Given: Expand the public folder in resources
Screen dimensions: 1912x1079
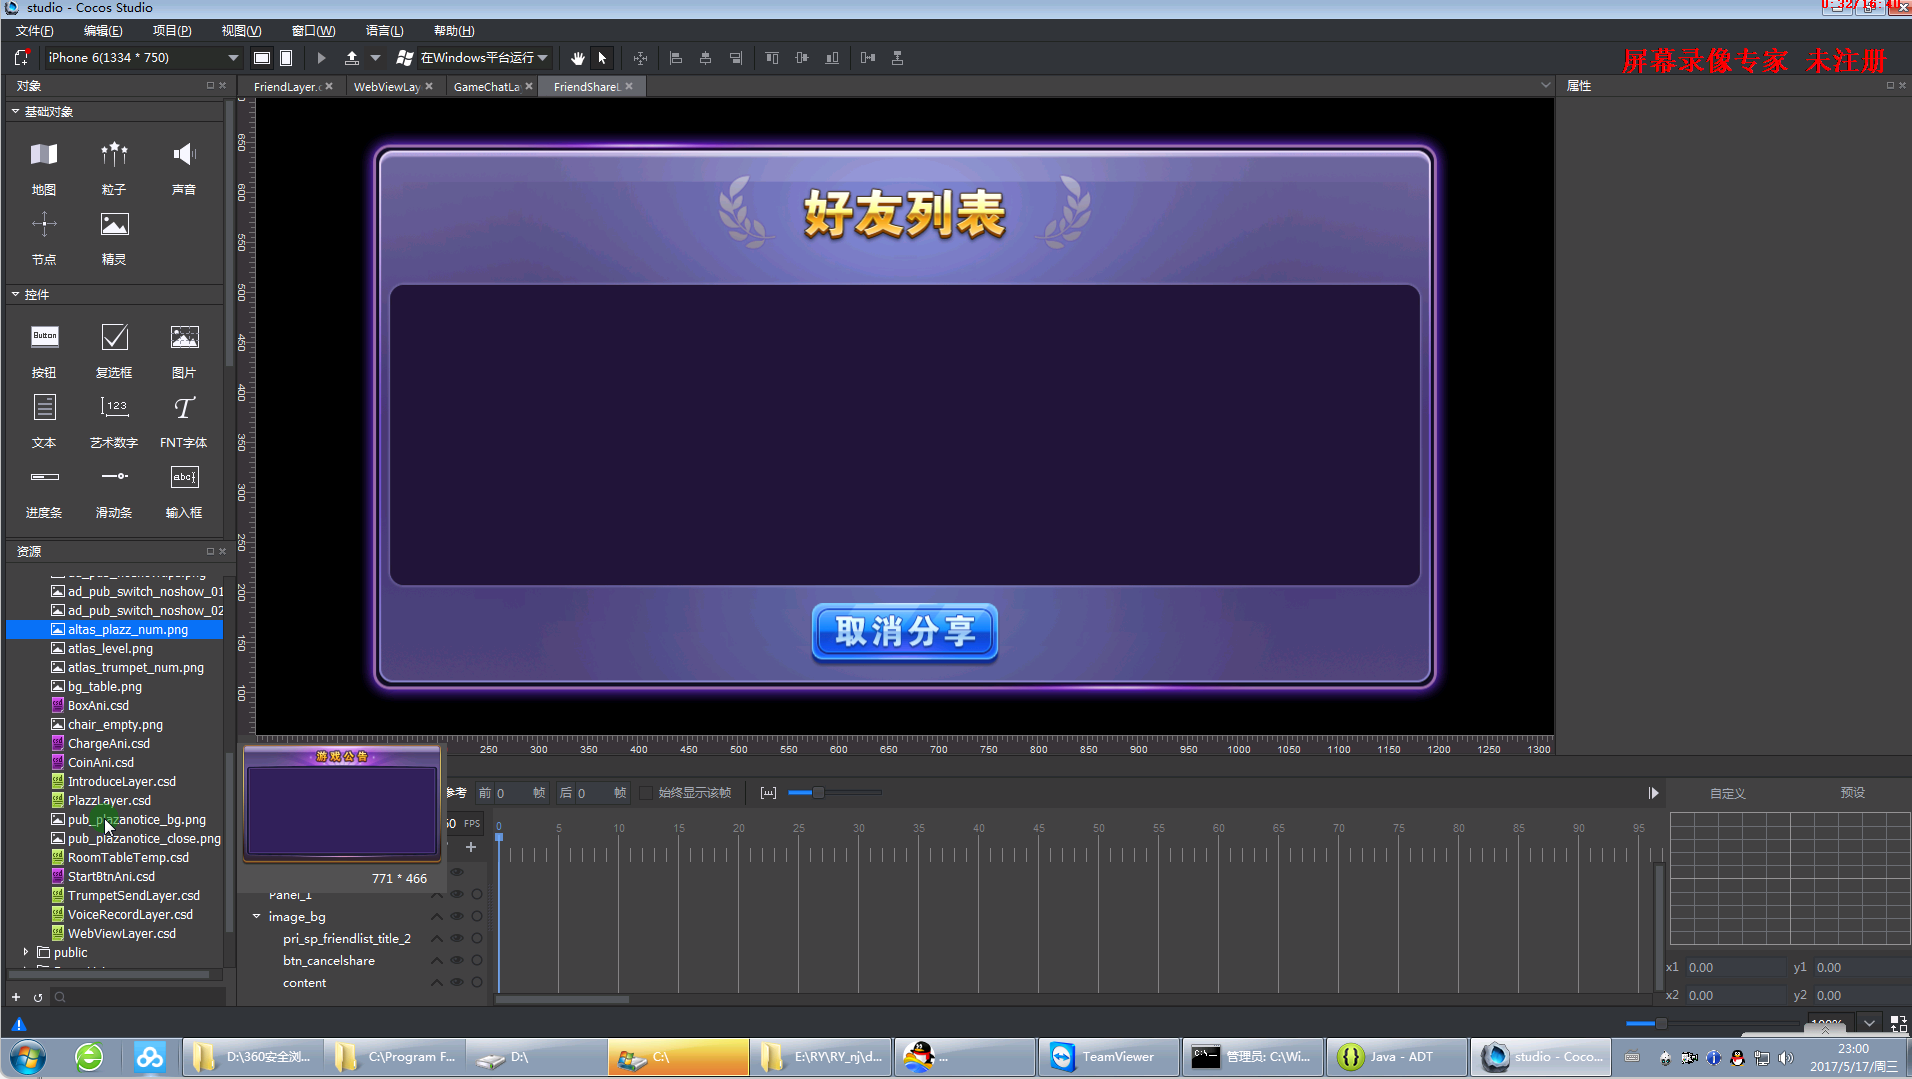Looking at the screenshot, I should pyautogui.click(x=26, y=953).
